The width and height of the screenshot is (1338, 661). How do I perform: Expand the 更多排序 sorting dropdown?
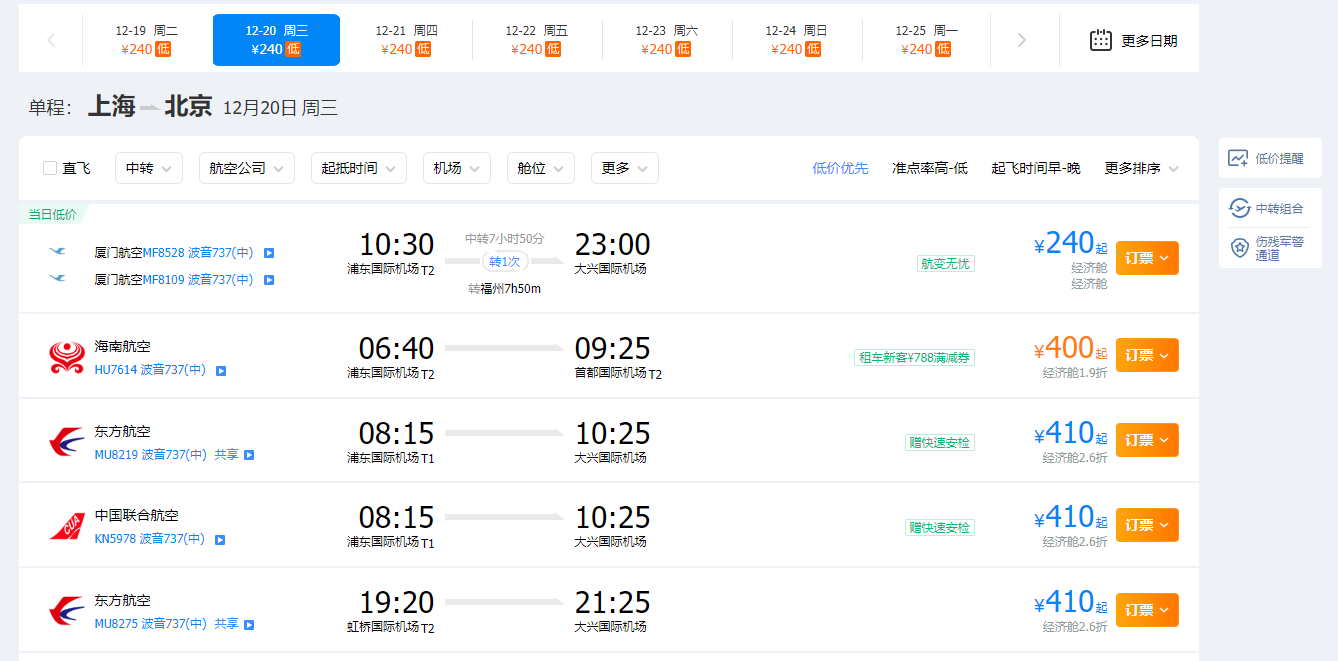1141,168
